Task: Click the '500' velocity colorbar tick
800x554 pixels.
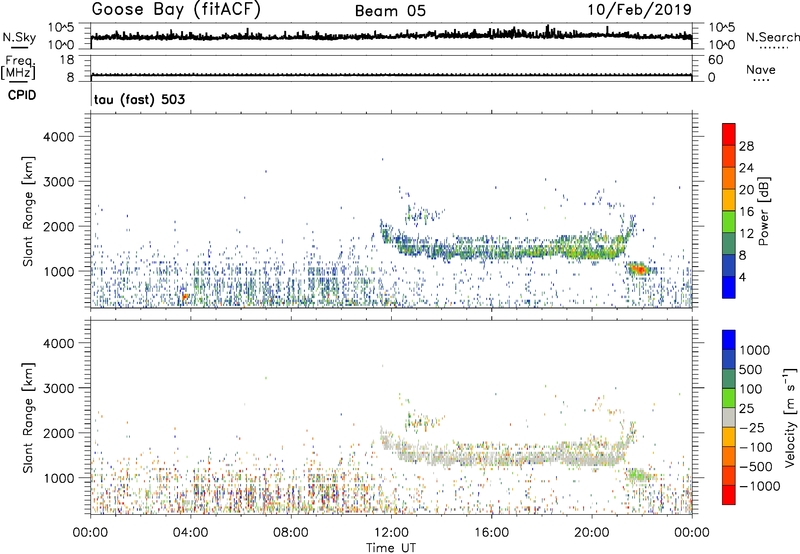Action: [751, 369]
